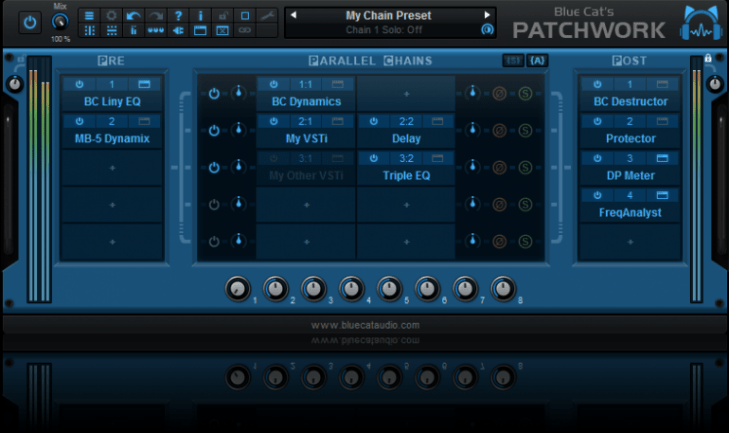This screenshot has height=433, width=729.
Task: Click the undo arrow in toolbar
Action: (x=134, y=15)
